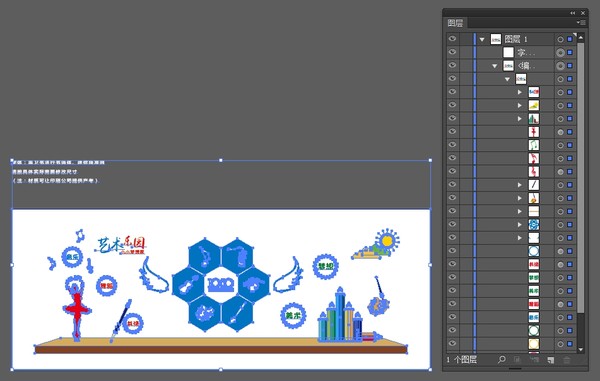Viewport: 600px width, 381px height.
Task: Hide 图层 1 using its eye icon
Action: [452, 39]
